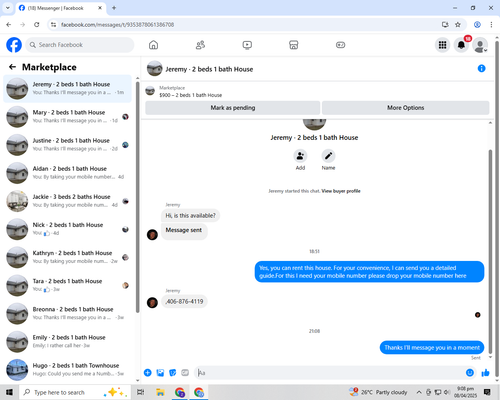Open the weather widget 26°C Partly cloudy
The image size is (500, 400).
[x=378, y=392]
